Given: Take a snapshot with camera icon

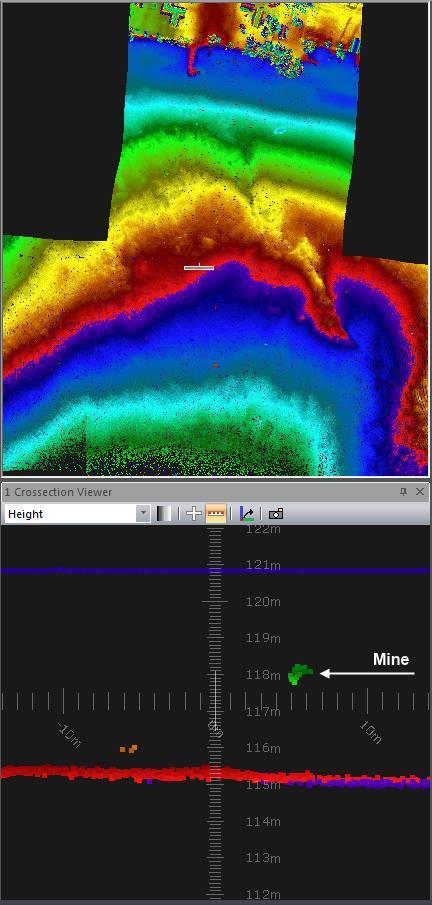Looking at the screenshot, I should (x=275, y=514).
